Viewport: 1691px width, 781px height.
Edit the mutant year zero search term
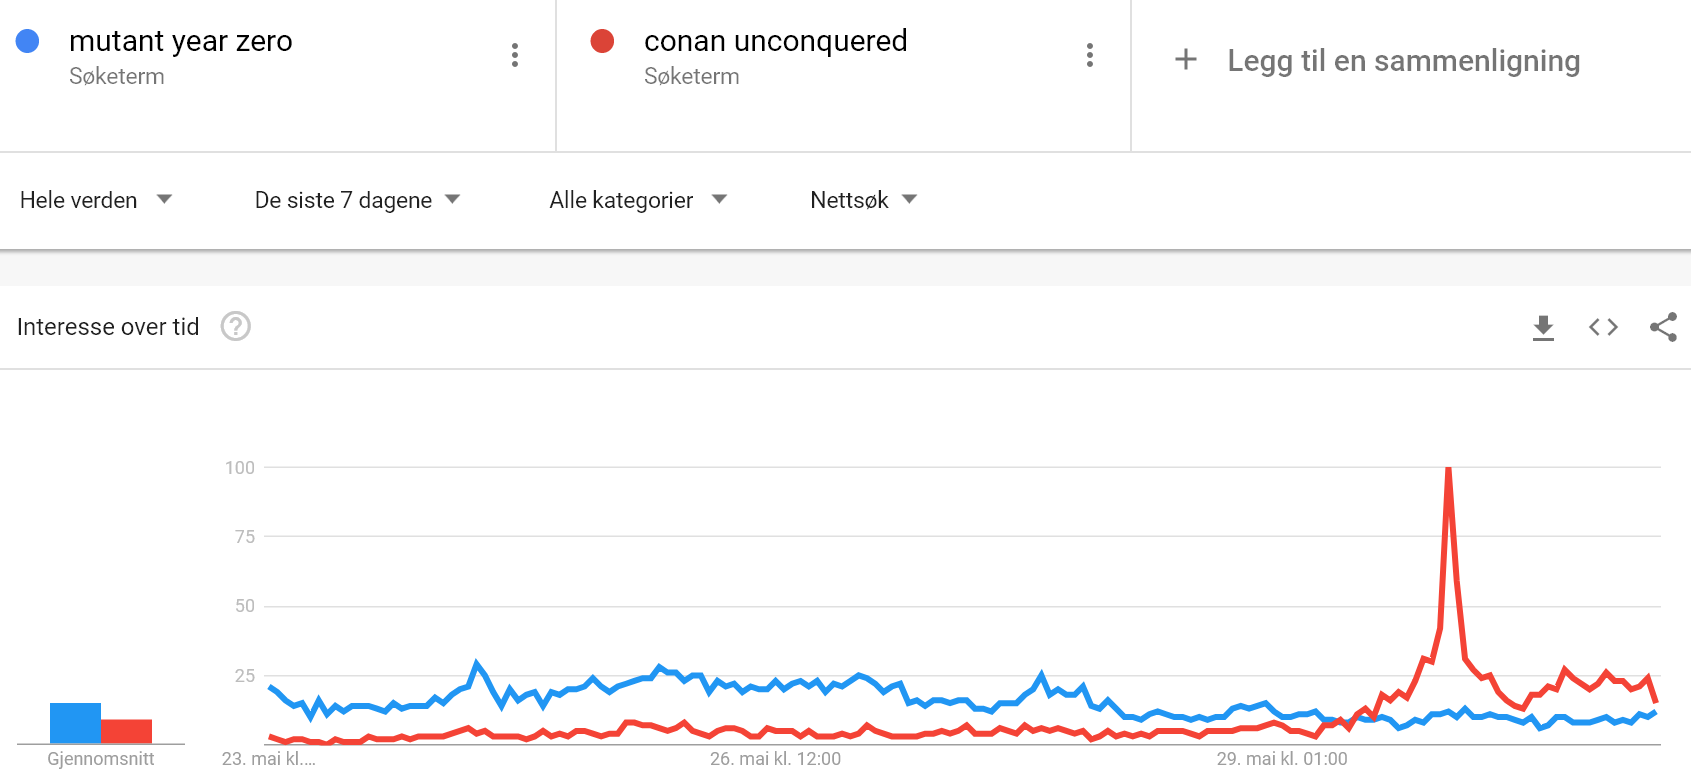181,41
